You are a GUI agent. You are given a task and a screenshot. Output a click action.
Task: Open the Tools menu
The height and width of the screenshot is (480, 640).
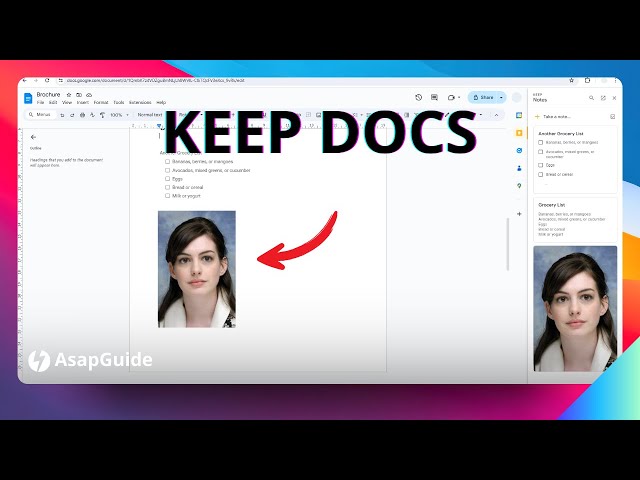click(119, 102)
